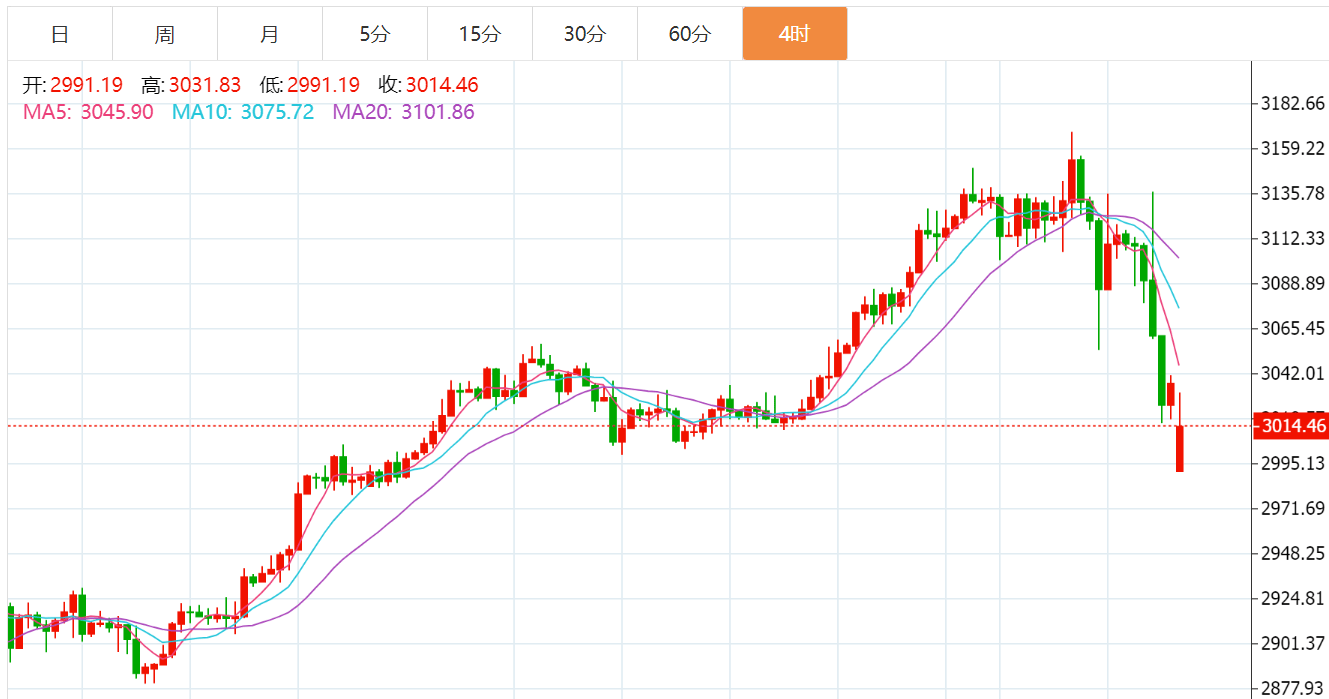Open the 月 (monthly) chart tab
This screenshot has width=1329, height=699.
pos(270,34)
